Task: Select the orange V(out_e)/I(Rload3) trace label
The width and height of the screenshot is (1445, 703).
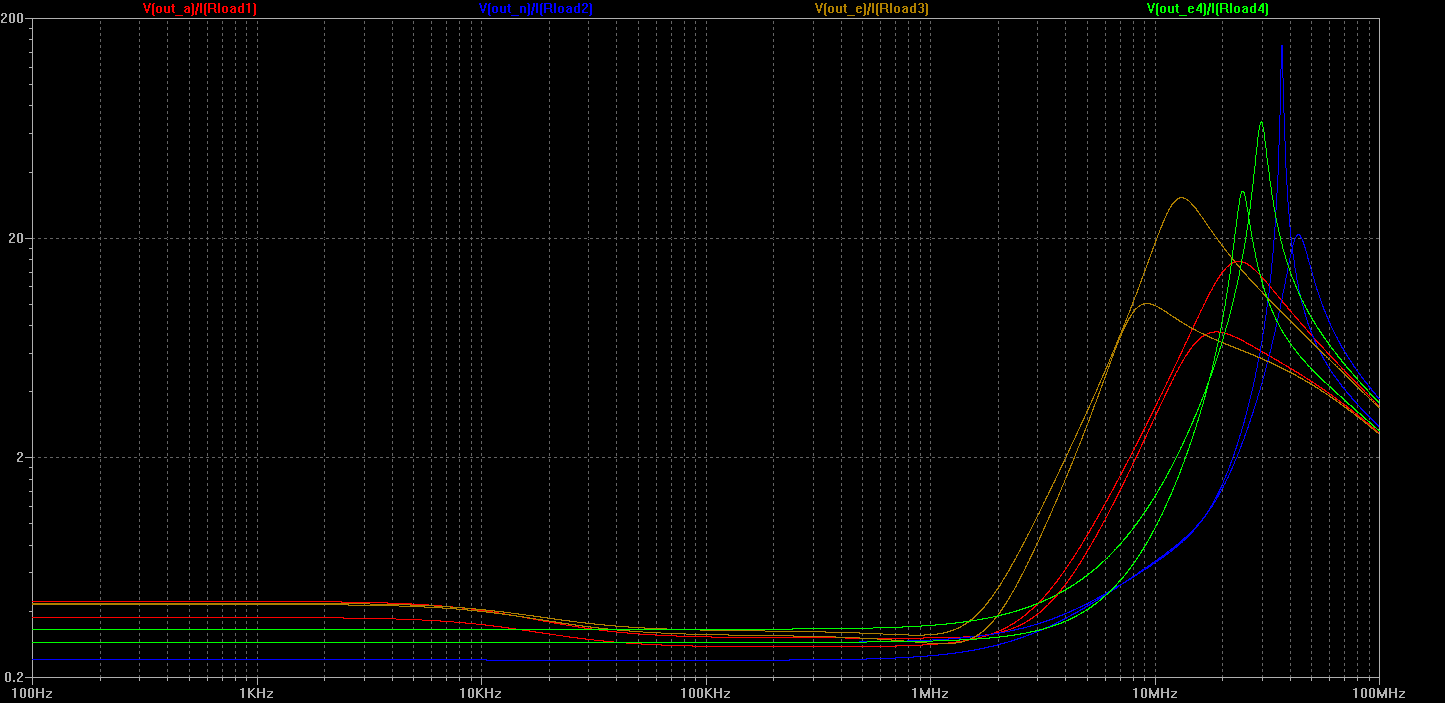Action: coord(872,9)
